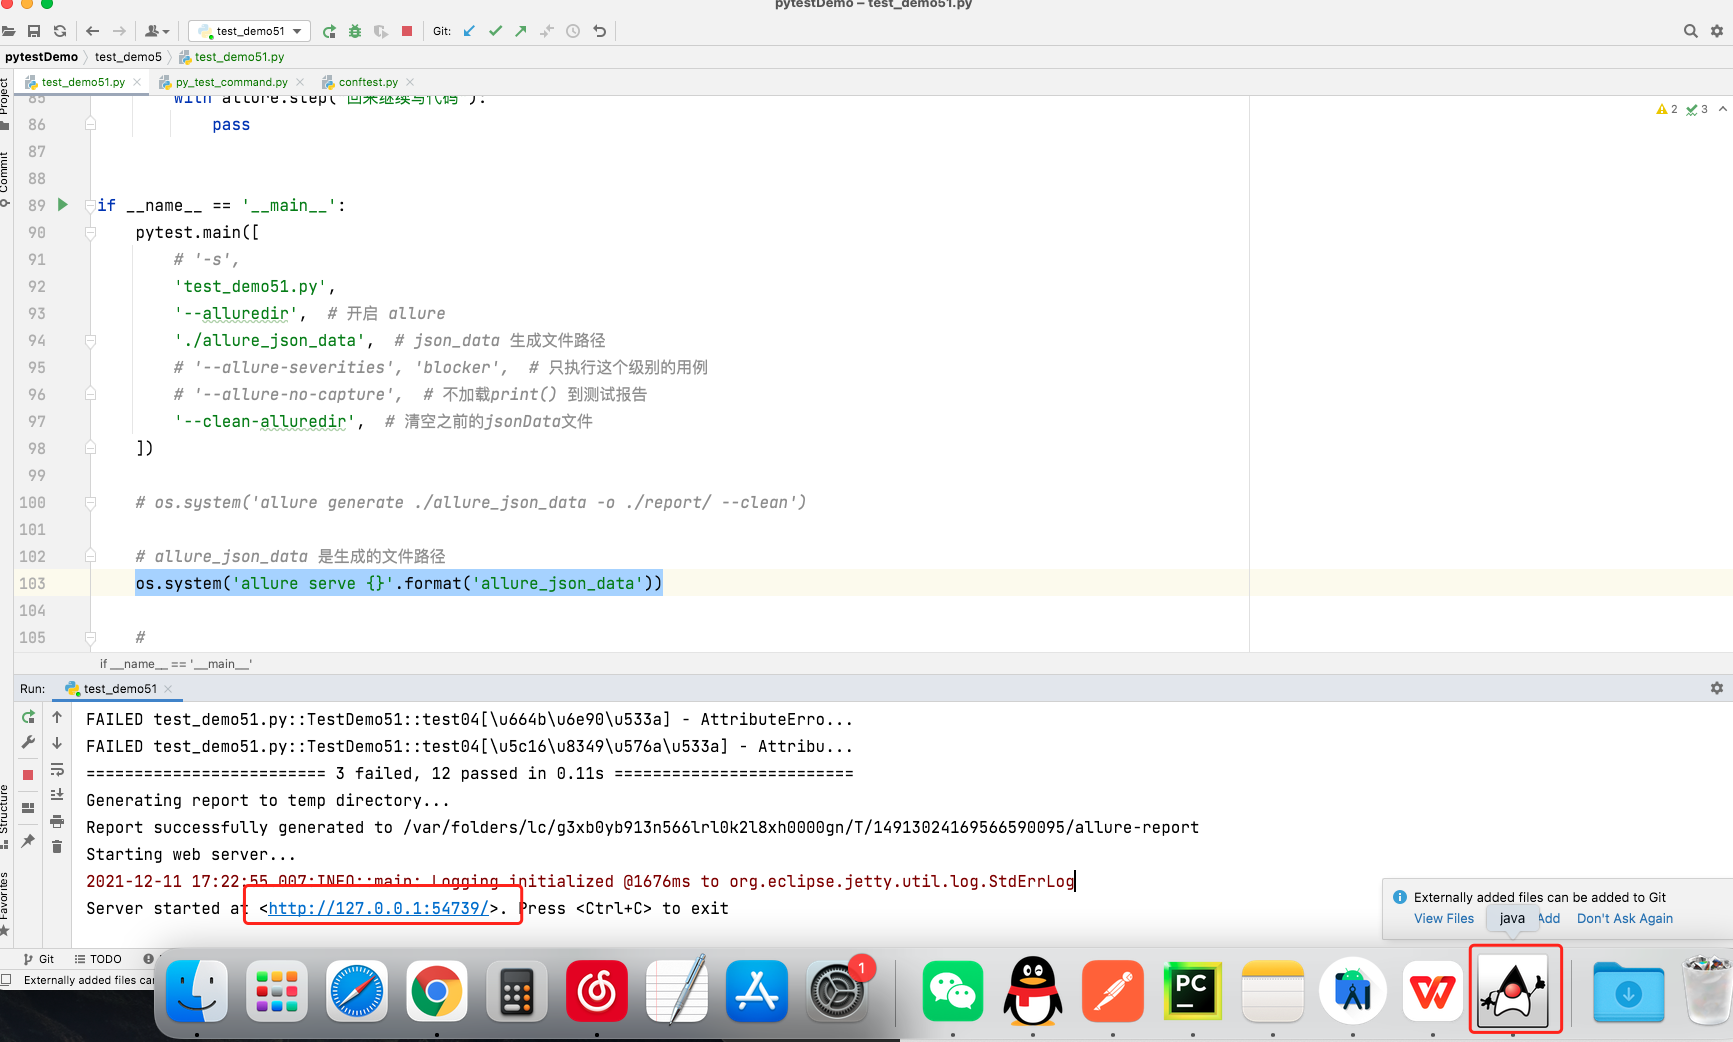Image resolution: width=1733 pixels, height=1042 pixels.
Task: Toggle the fold marker on line 102
Action: pyautogui.click(x=91, y=556)
